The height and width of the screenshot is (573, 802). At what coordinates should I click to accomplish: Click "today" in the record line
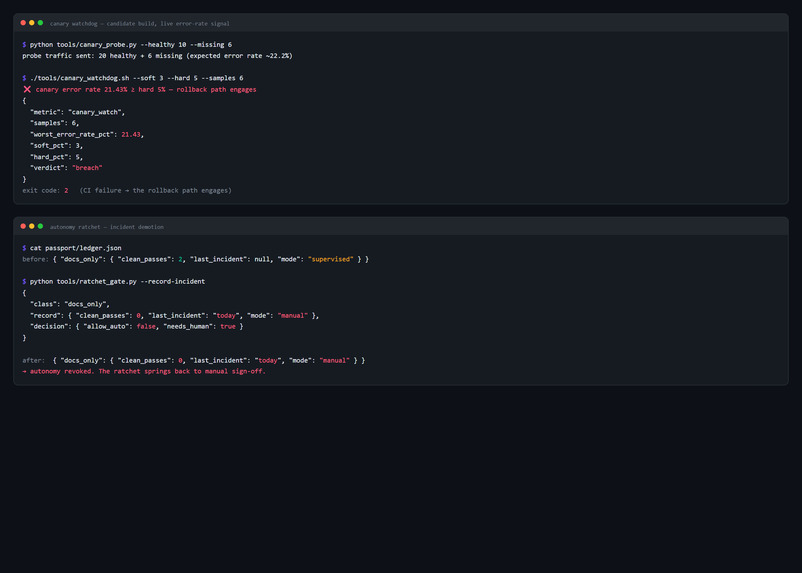(226, 316)
